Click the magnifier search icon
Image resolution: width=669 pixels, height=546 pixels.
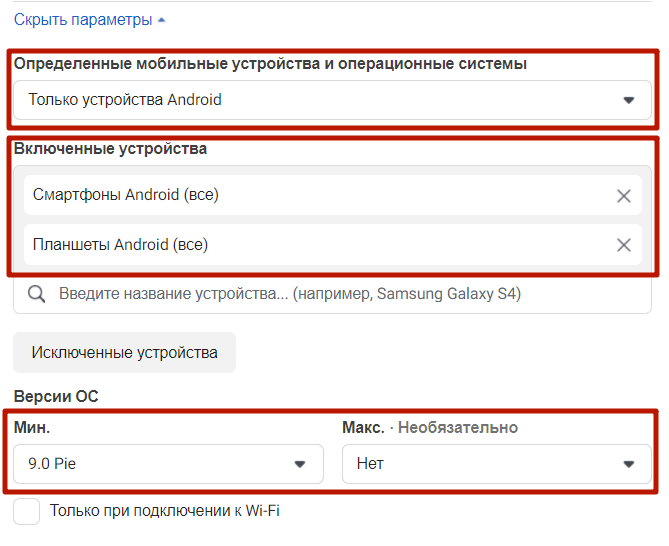tap(36, 294)
